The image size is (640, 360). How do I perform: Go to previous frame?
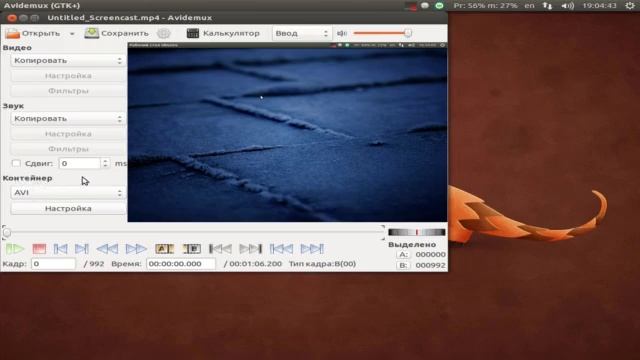point(60,249)
